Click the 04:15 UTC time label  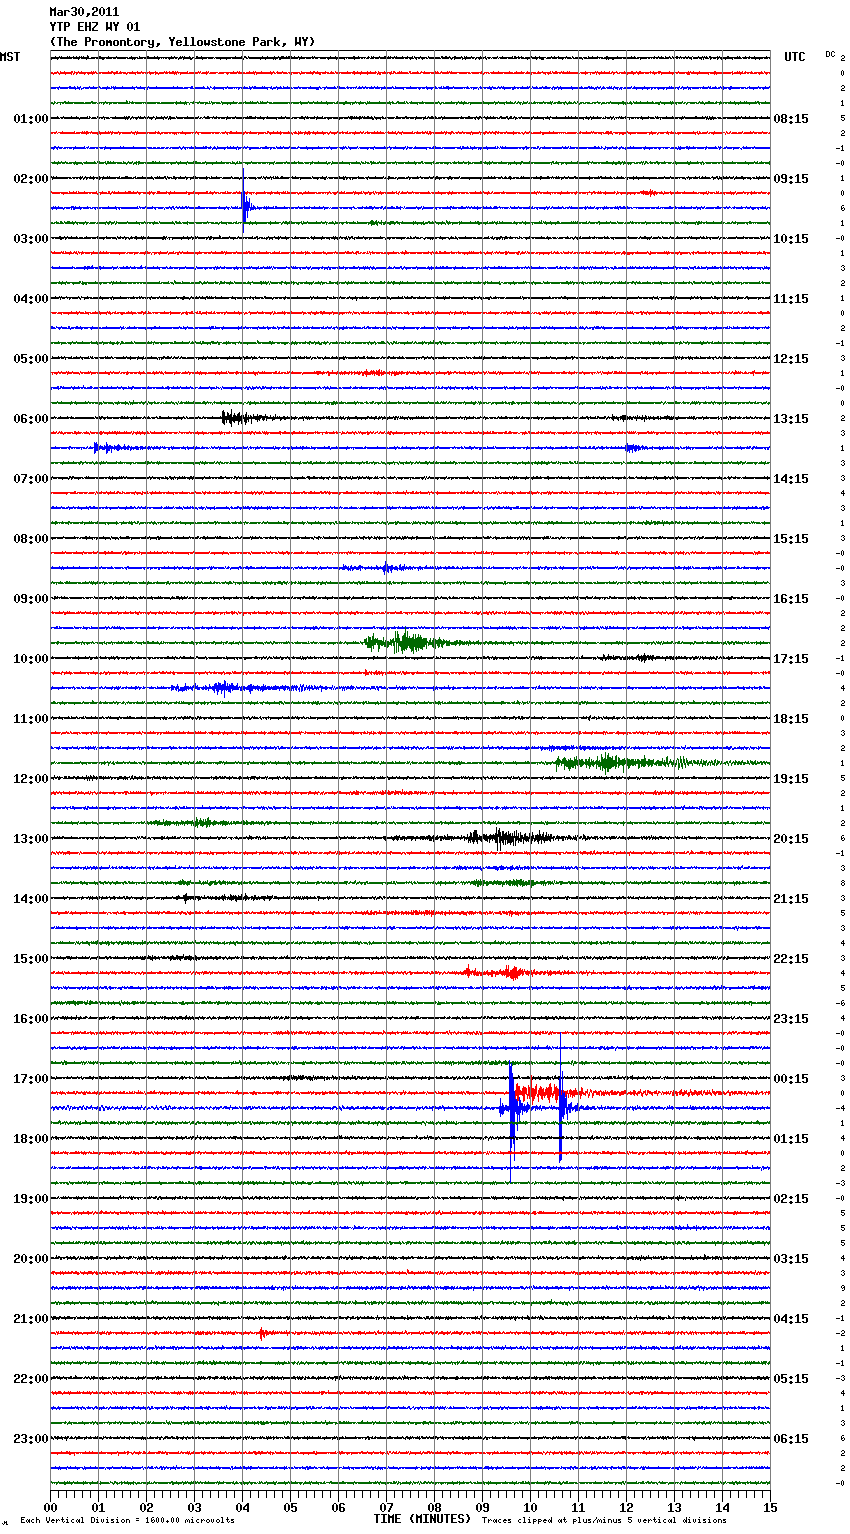[x=791, y=1319]
